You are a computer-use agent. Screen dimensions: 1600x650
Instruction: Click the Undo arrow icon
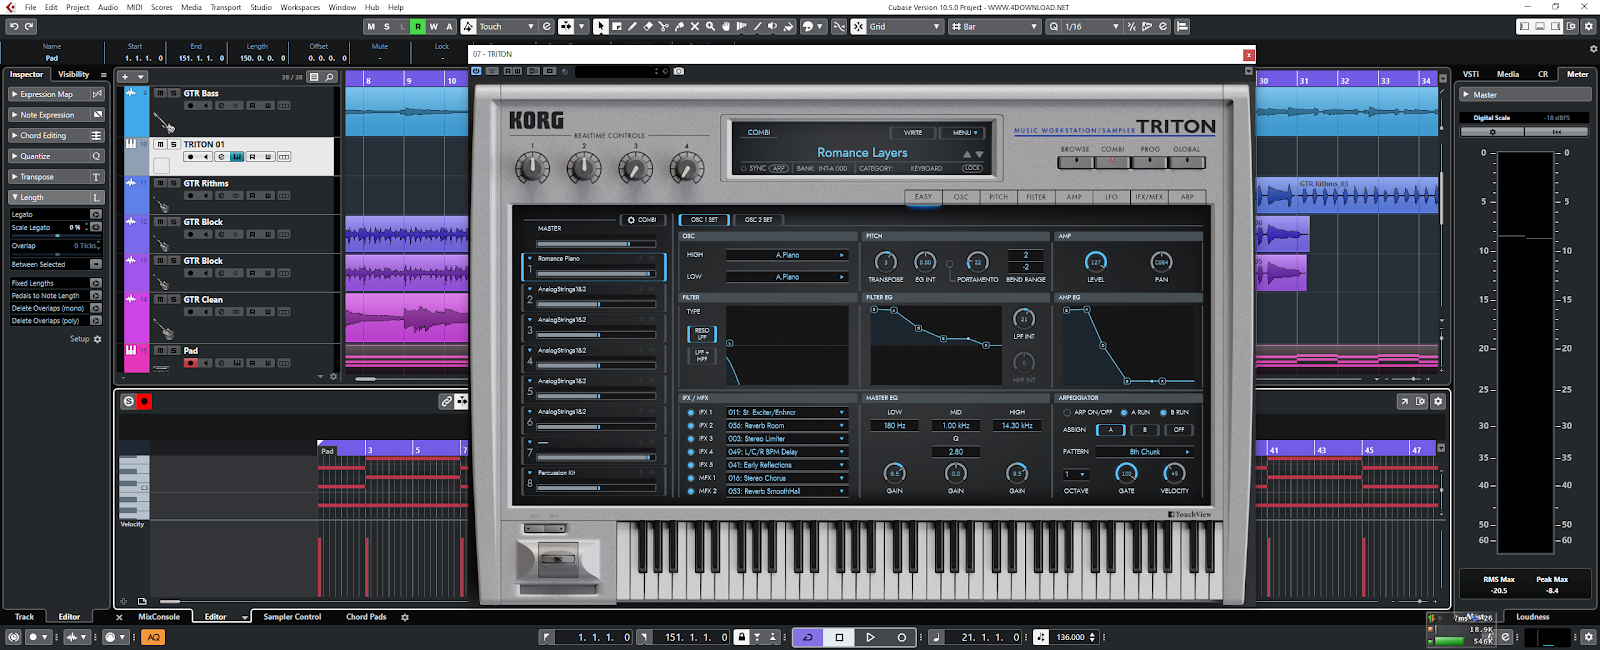(14, 26)
